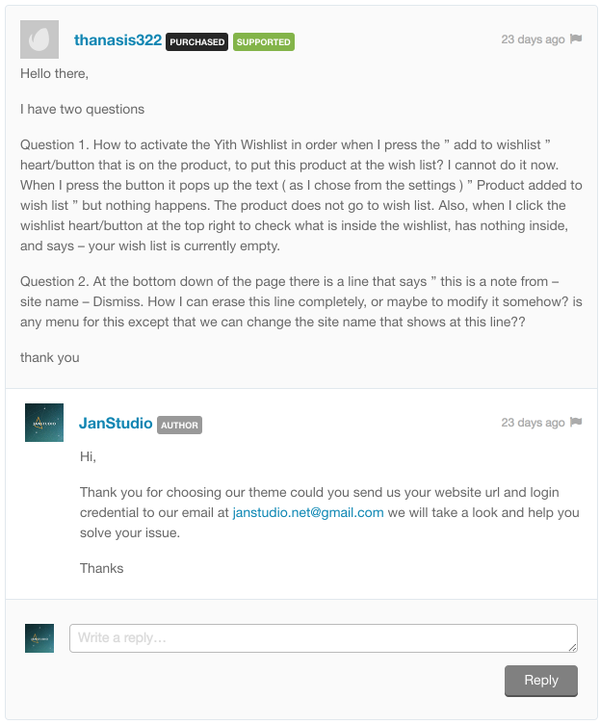
Task: Click the green SUPPORTED badge
Action: [264, 42]
